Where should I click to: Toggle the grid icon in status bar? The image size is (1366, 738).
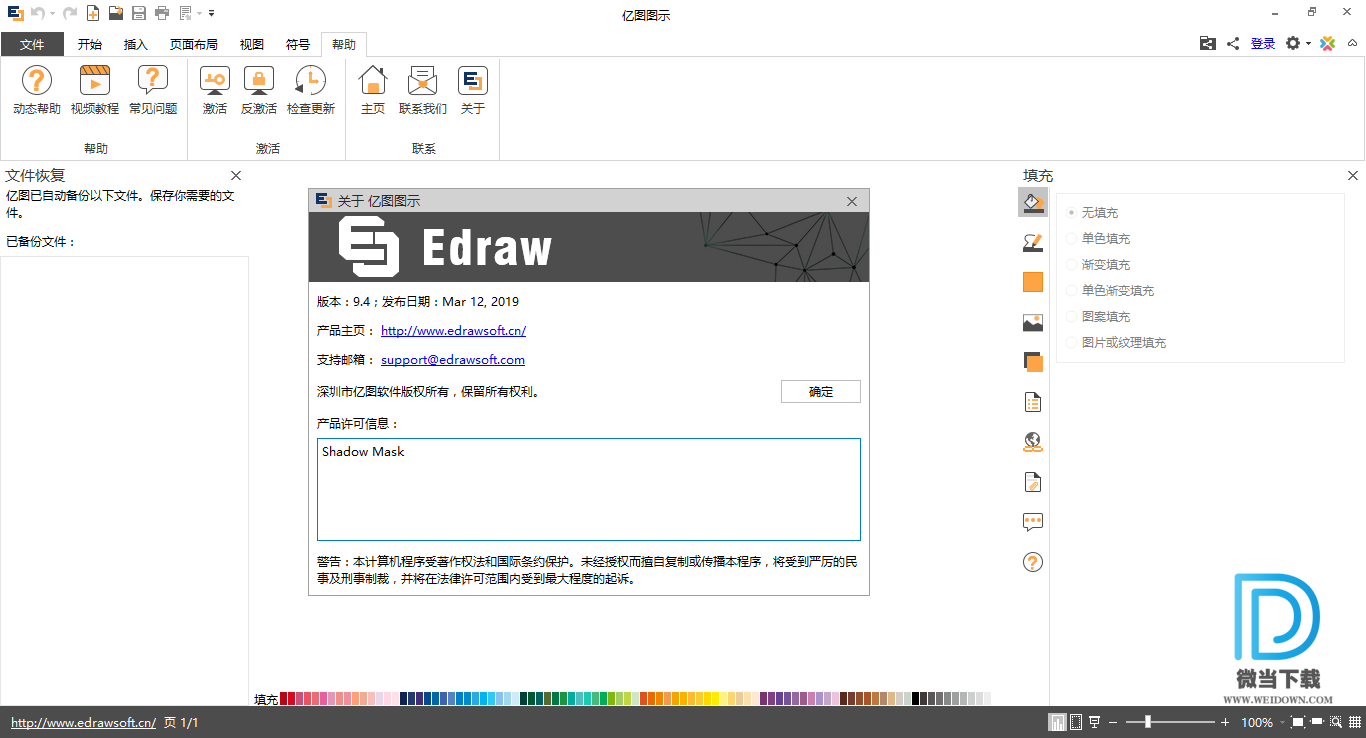pos(1354,722)
